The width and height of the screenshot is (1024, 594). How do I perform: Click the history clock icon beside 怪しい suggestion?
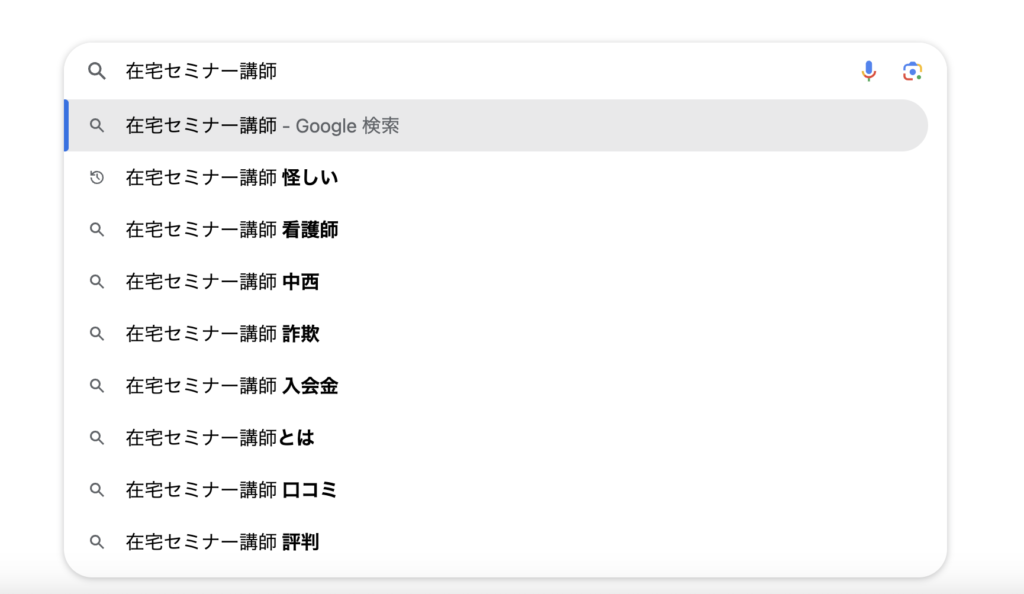(x=97, y=178)
